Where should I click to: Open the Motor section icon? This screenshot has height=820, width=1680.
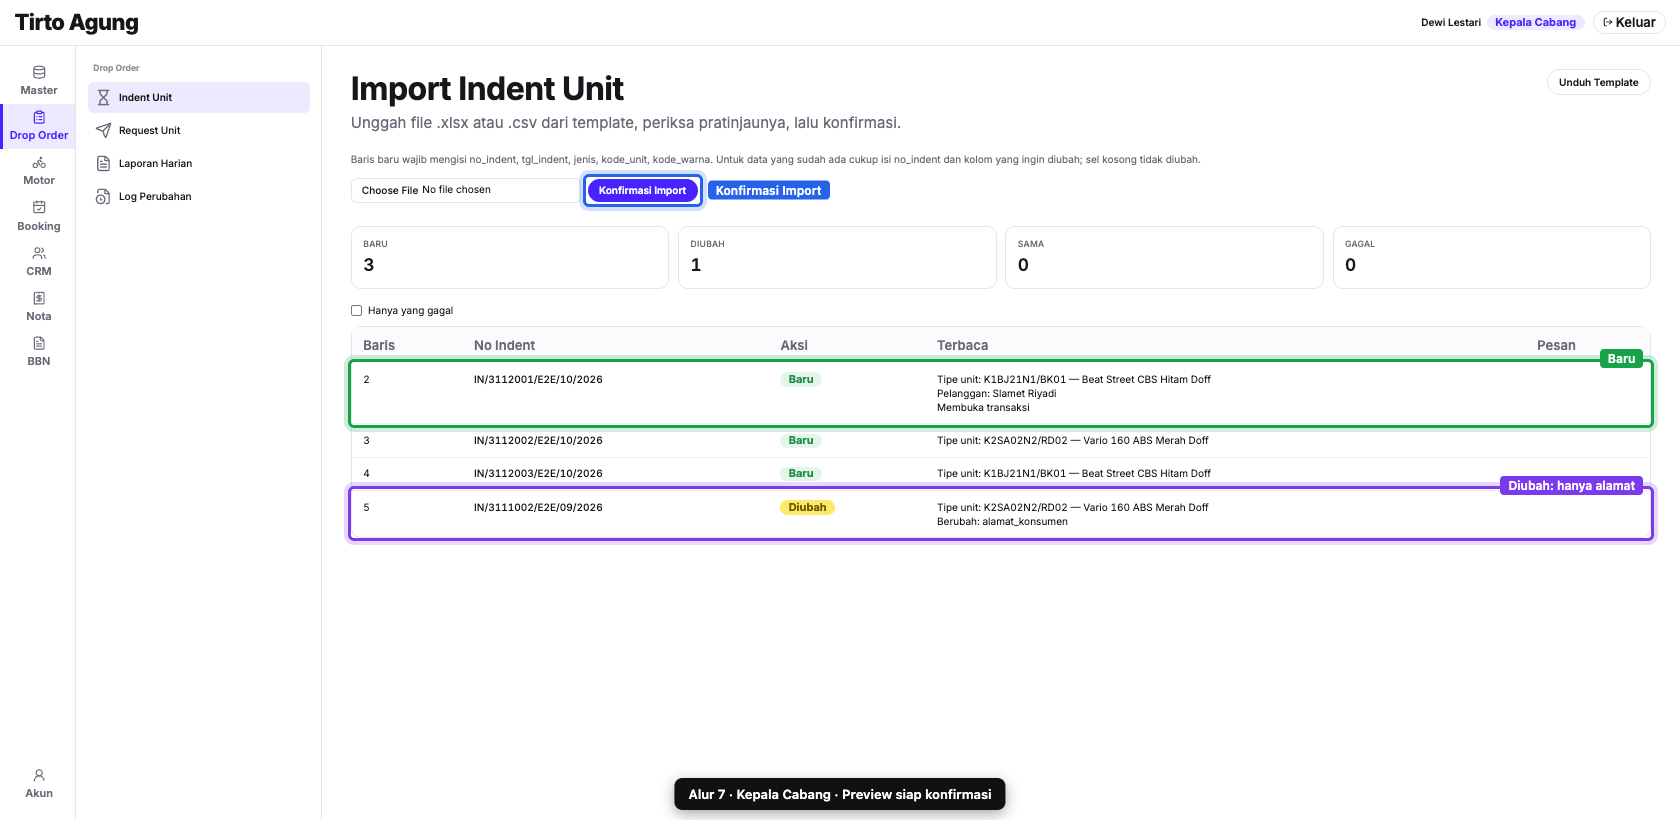(x=39, y=162)
